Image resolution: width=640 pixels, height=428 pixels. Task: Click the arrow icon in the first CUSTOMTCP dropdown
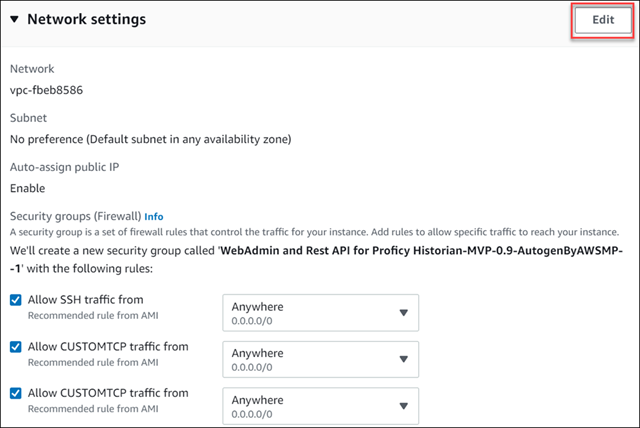point(404,359)
